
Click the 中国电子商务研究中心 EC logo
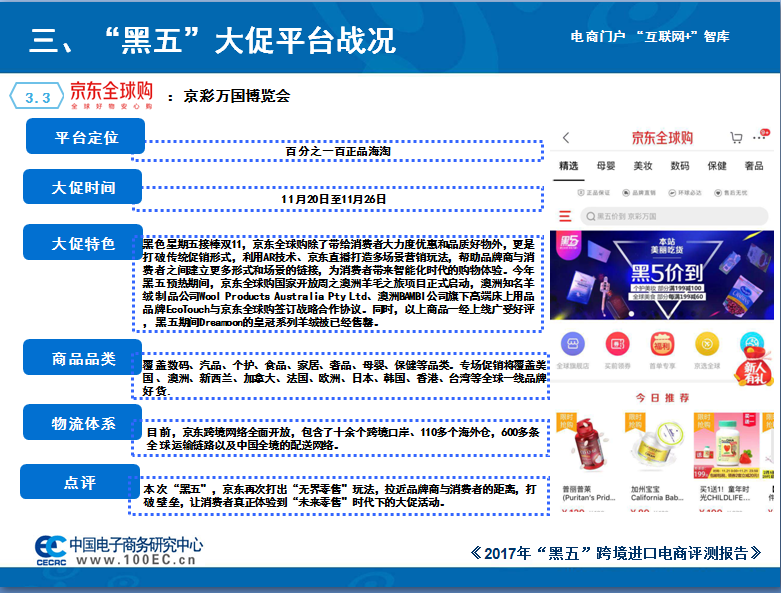pyautogui.click(x=118, y=550)
